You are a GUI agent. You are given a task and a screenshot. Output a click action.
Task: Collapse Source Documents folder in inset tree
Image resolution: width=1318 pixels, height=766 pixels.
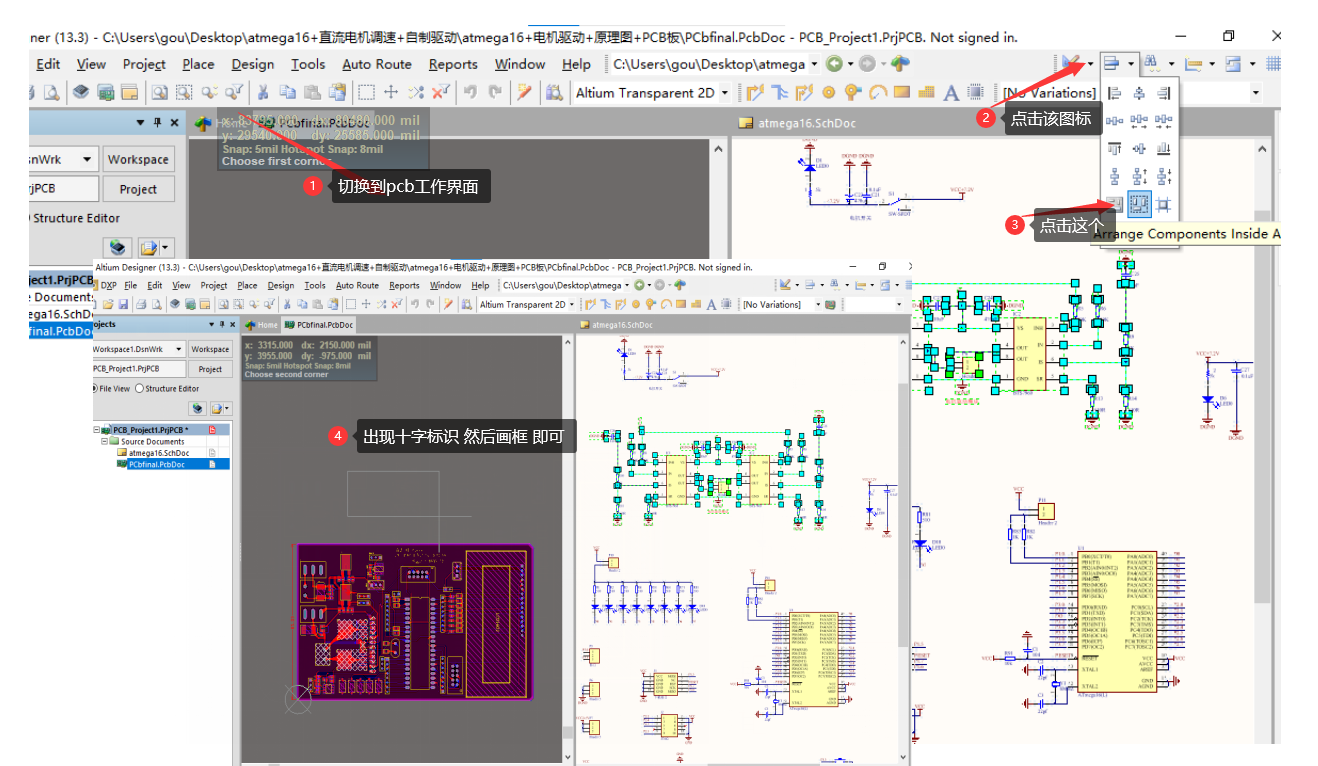click(x=104, y=441)
